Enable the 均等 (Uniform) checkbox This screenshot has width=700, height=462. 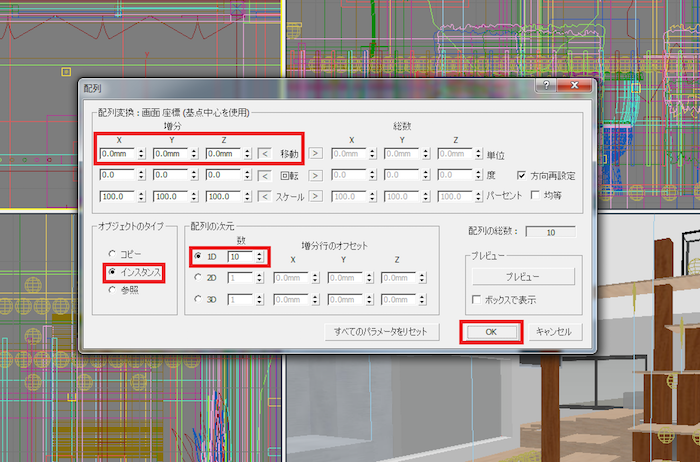pyautogui.click(x=535, y=196)
